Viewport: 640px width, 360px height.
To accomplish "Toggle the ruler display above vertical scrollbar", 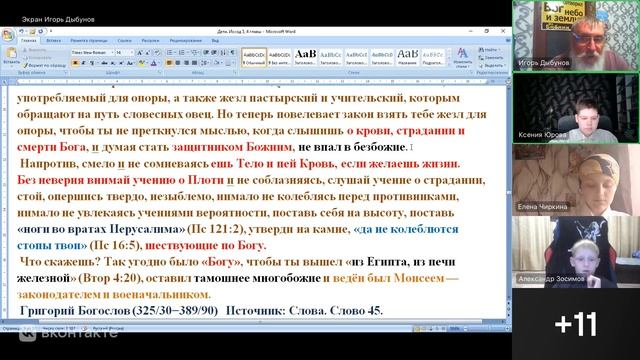I will point(509,82).
